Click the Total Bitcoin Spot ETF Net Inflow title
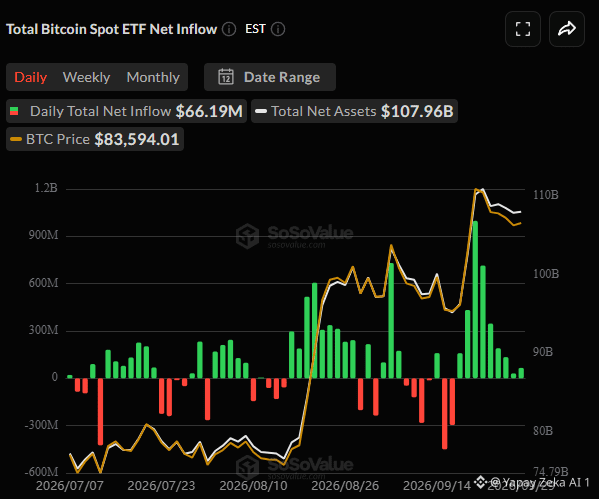The image size is (599, 499). pos(112,29)
